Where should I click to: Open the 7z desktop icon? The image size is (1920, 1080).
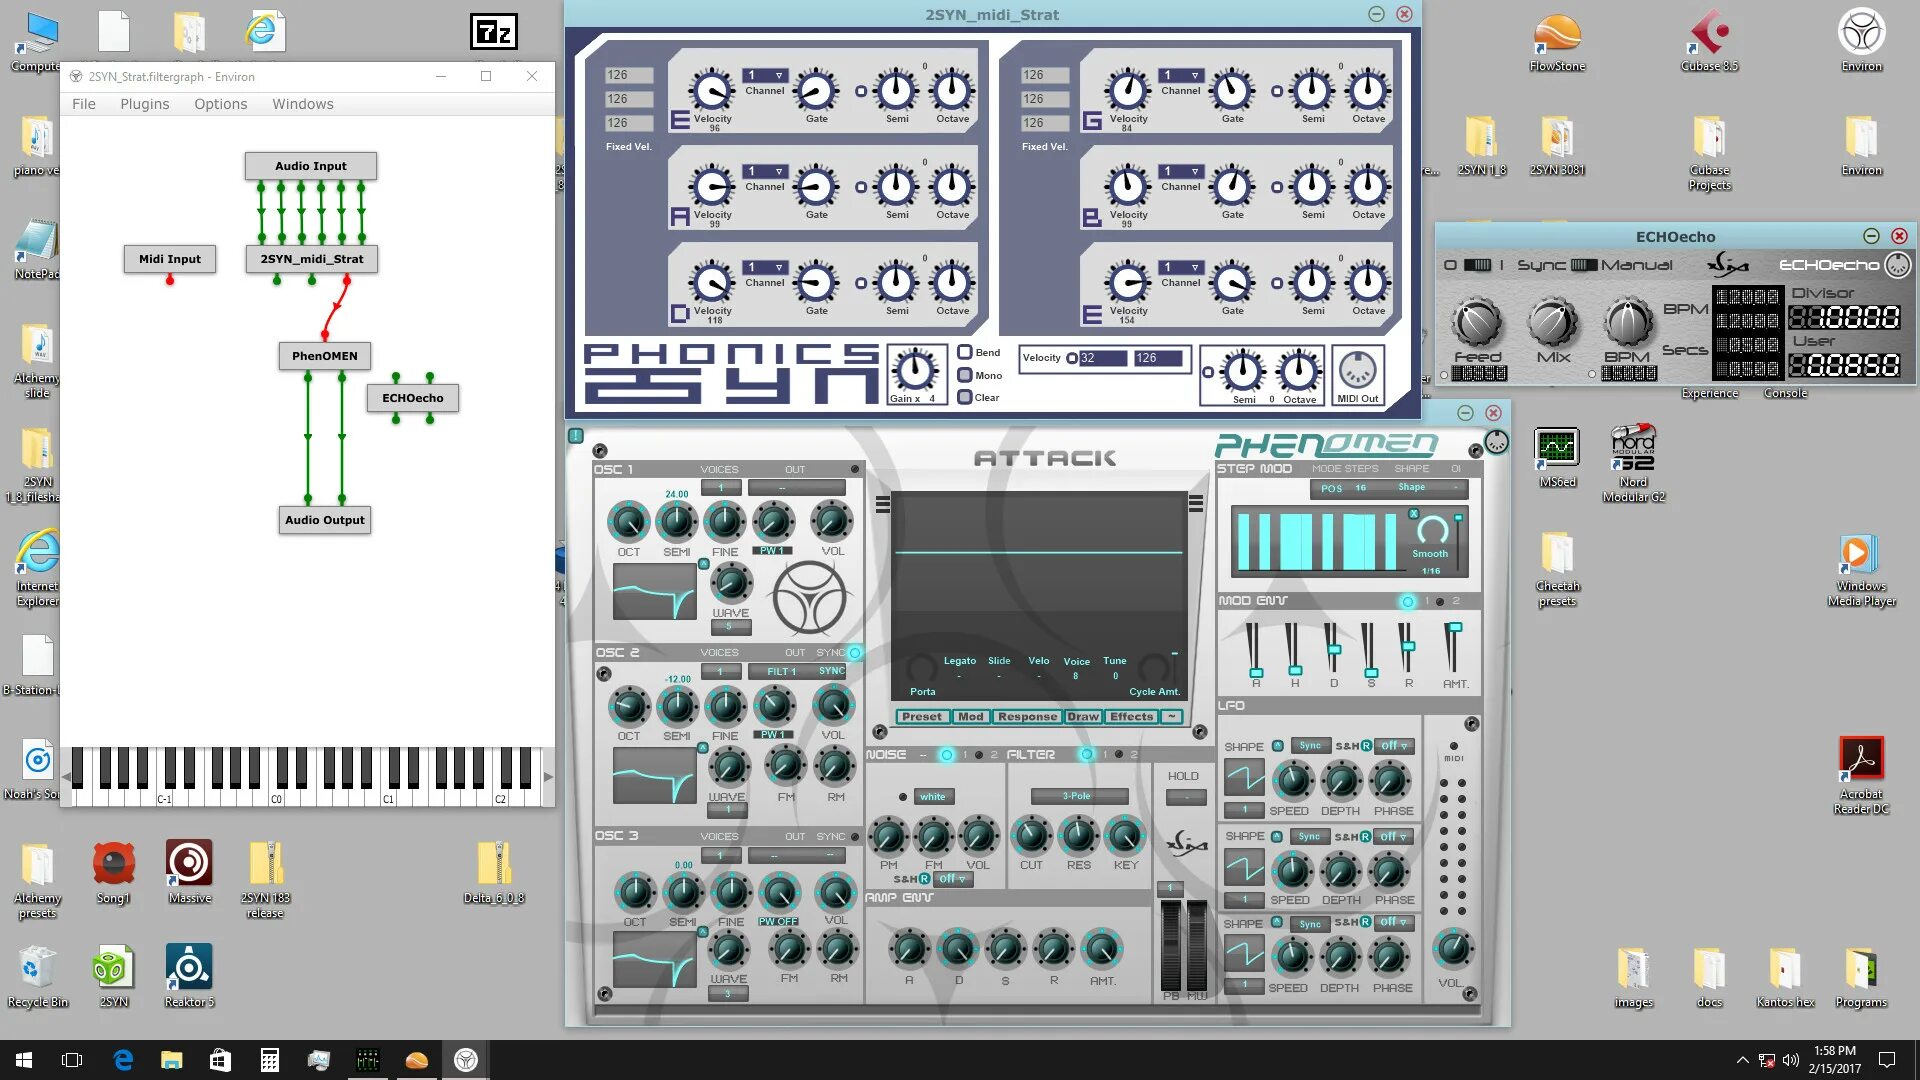(x=494, y=32)
